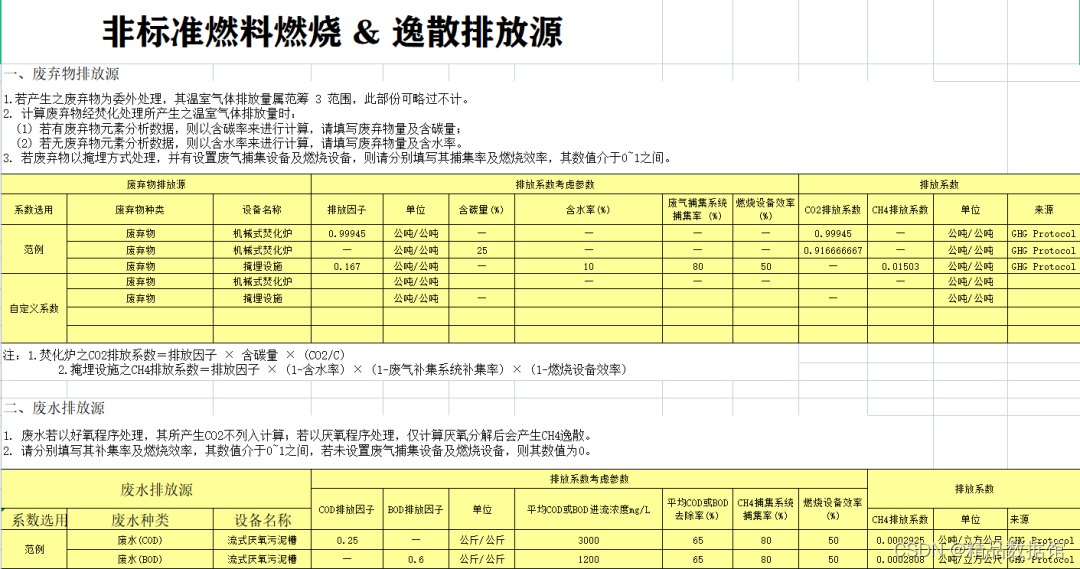The height and width of the screenshot is (569, 1080).
Task: Select the waste table "排放系数考虑参数" header
Action: [x=554, y=185]
